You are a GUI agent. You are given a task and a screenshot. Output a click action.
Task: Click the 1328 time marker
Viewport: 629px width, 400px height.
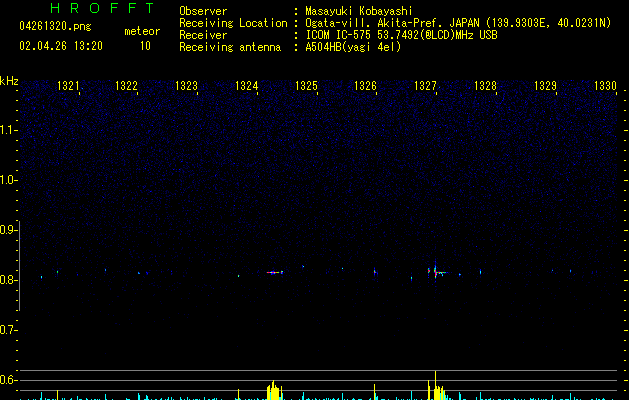pos(485,86)
